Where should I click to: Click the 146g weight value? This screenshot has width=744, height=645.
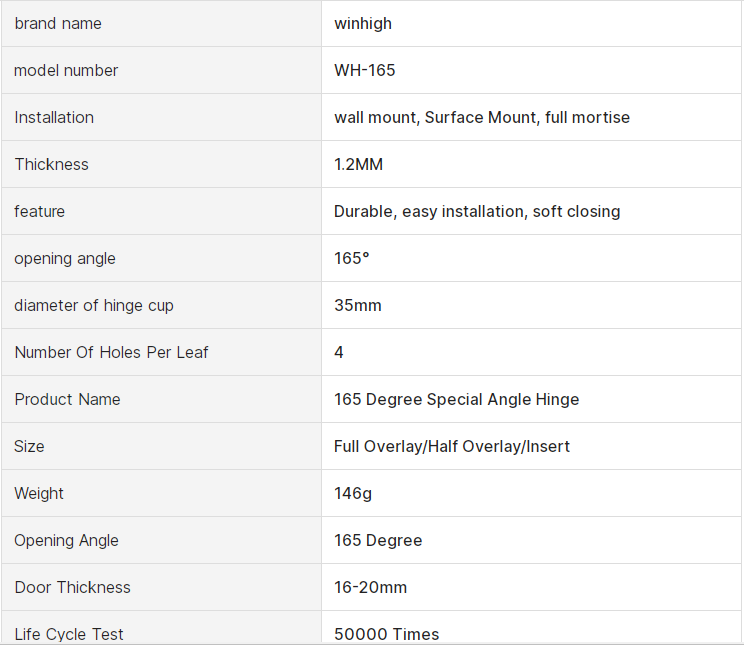pyautogui.click(x=353, y=493)
